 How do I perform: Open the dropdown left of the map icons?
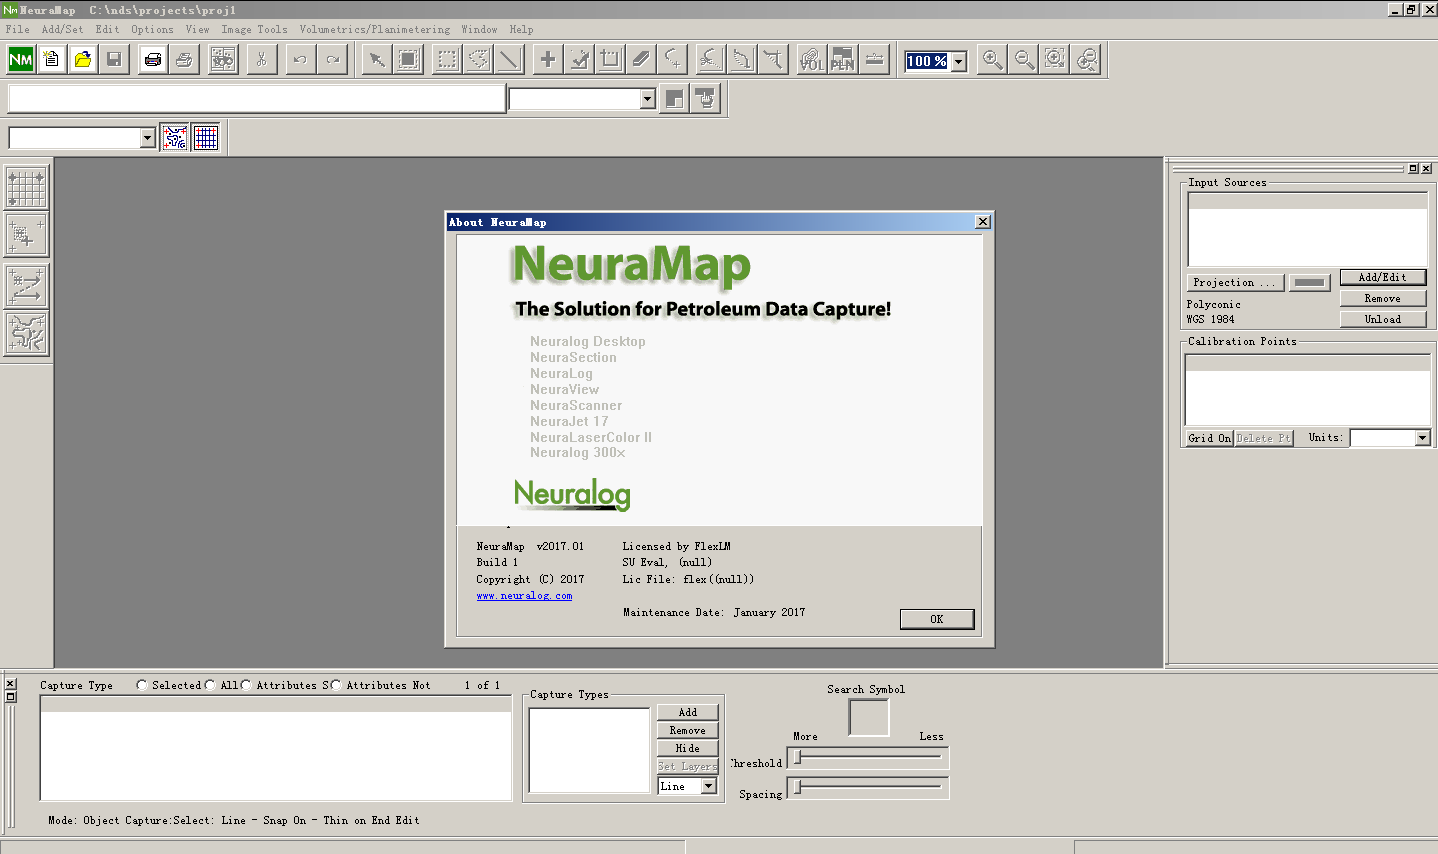coord(148,138)
